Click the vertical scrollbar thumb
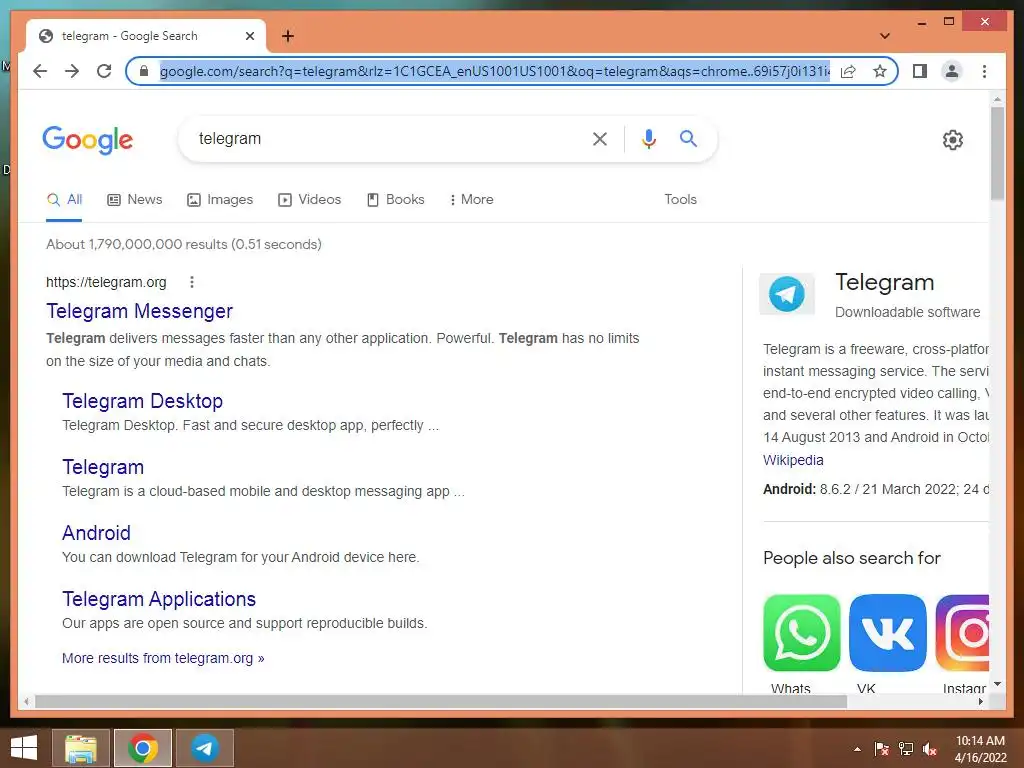The height and width of the screenshot is (768, 1024). coord(997,152)
